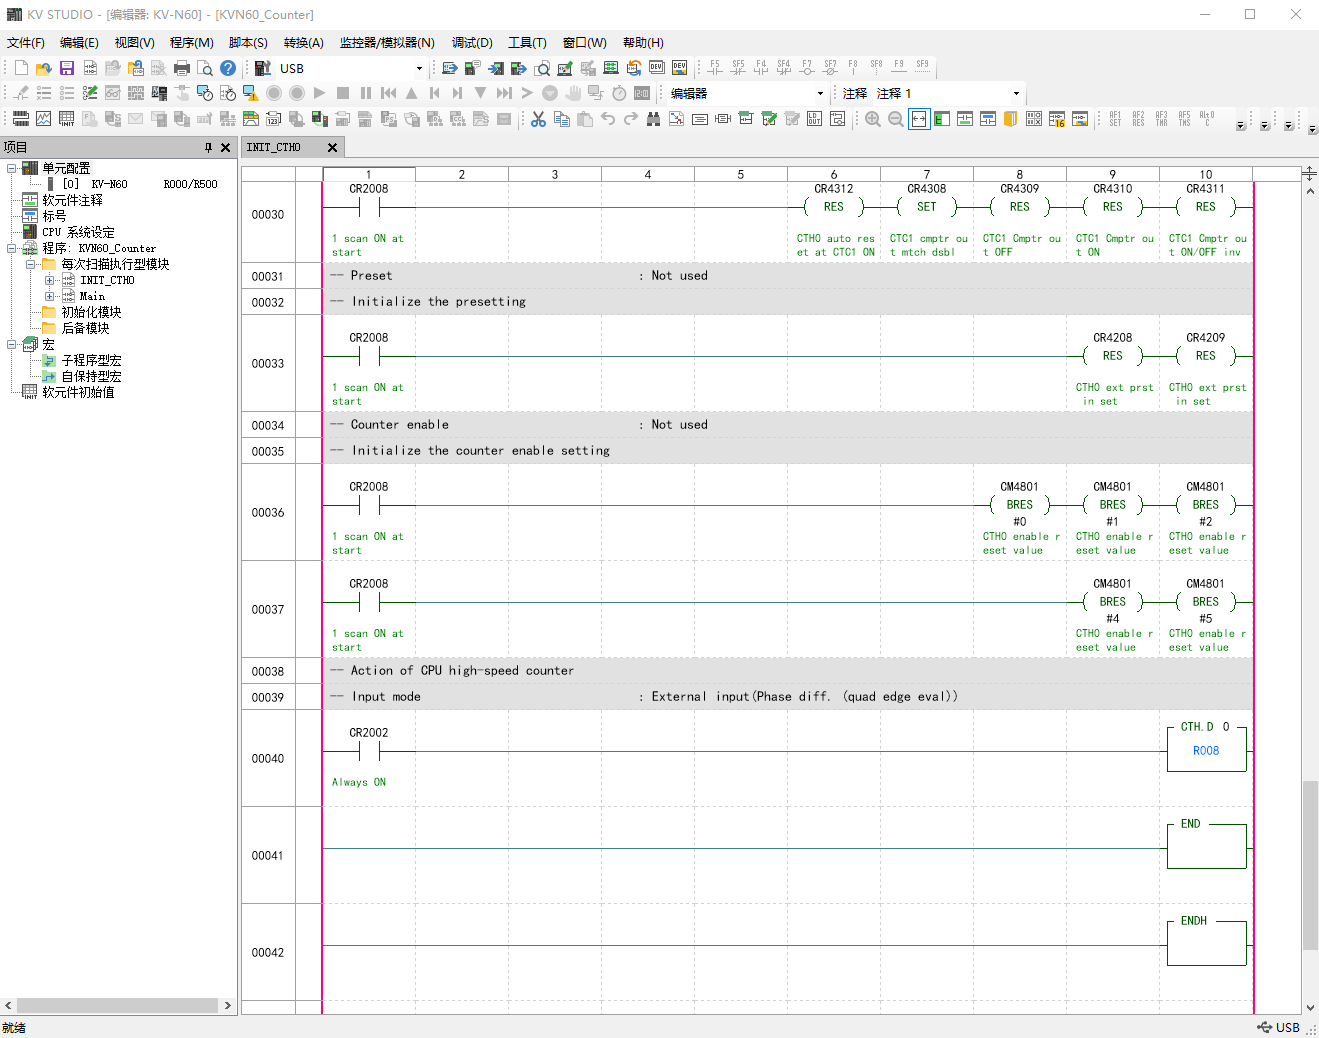Select 子程序型宏 in project tree
Screen dimensions: 1319x1038
coord(91,360)
